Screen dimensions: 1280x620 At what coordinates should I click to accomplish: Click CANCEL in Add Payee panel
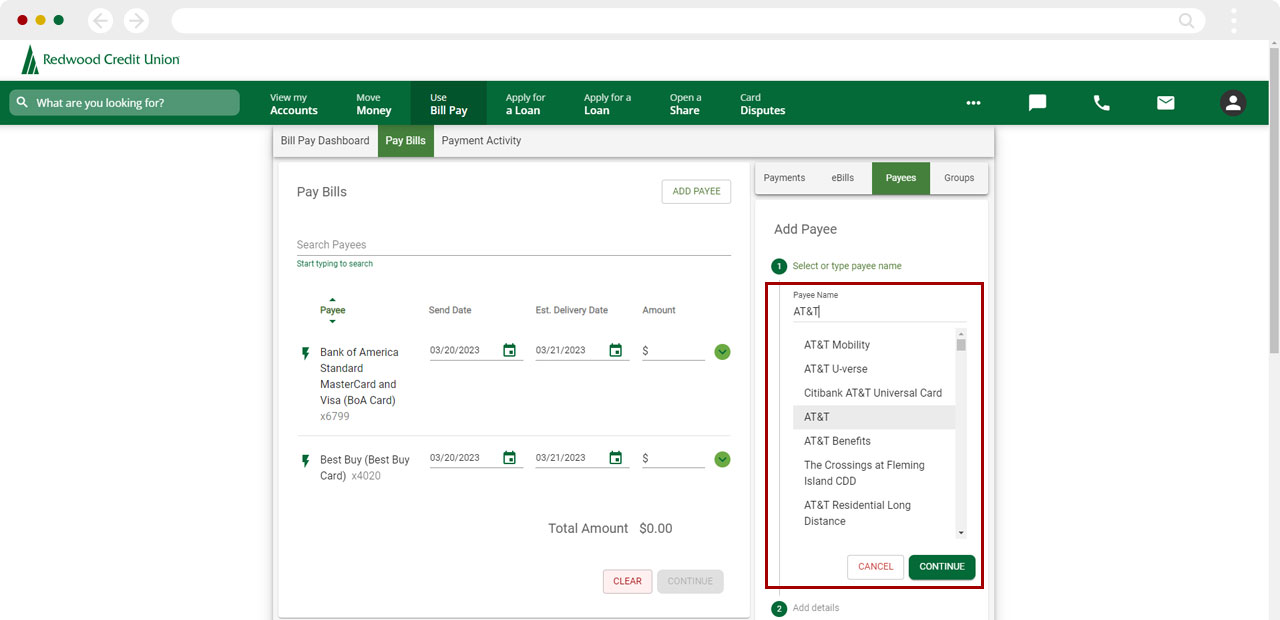(875, 567)
